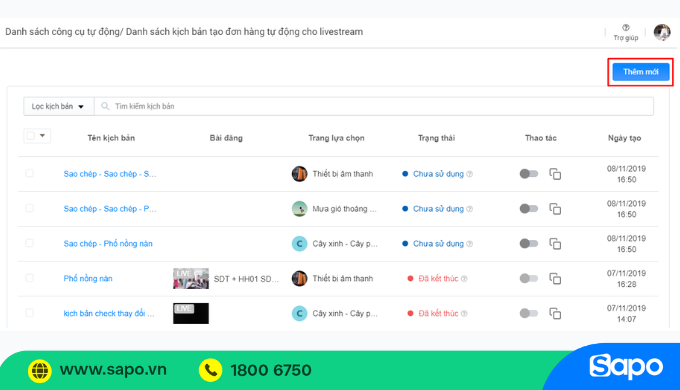Viewport: 680px width, 390px height.
Task: Toggle switch for Phố nồng nàn row
Action: coord(529,278)
